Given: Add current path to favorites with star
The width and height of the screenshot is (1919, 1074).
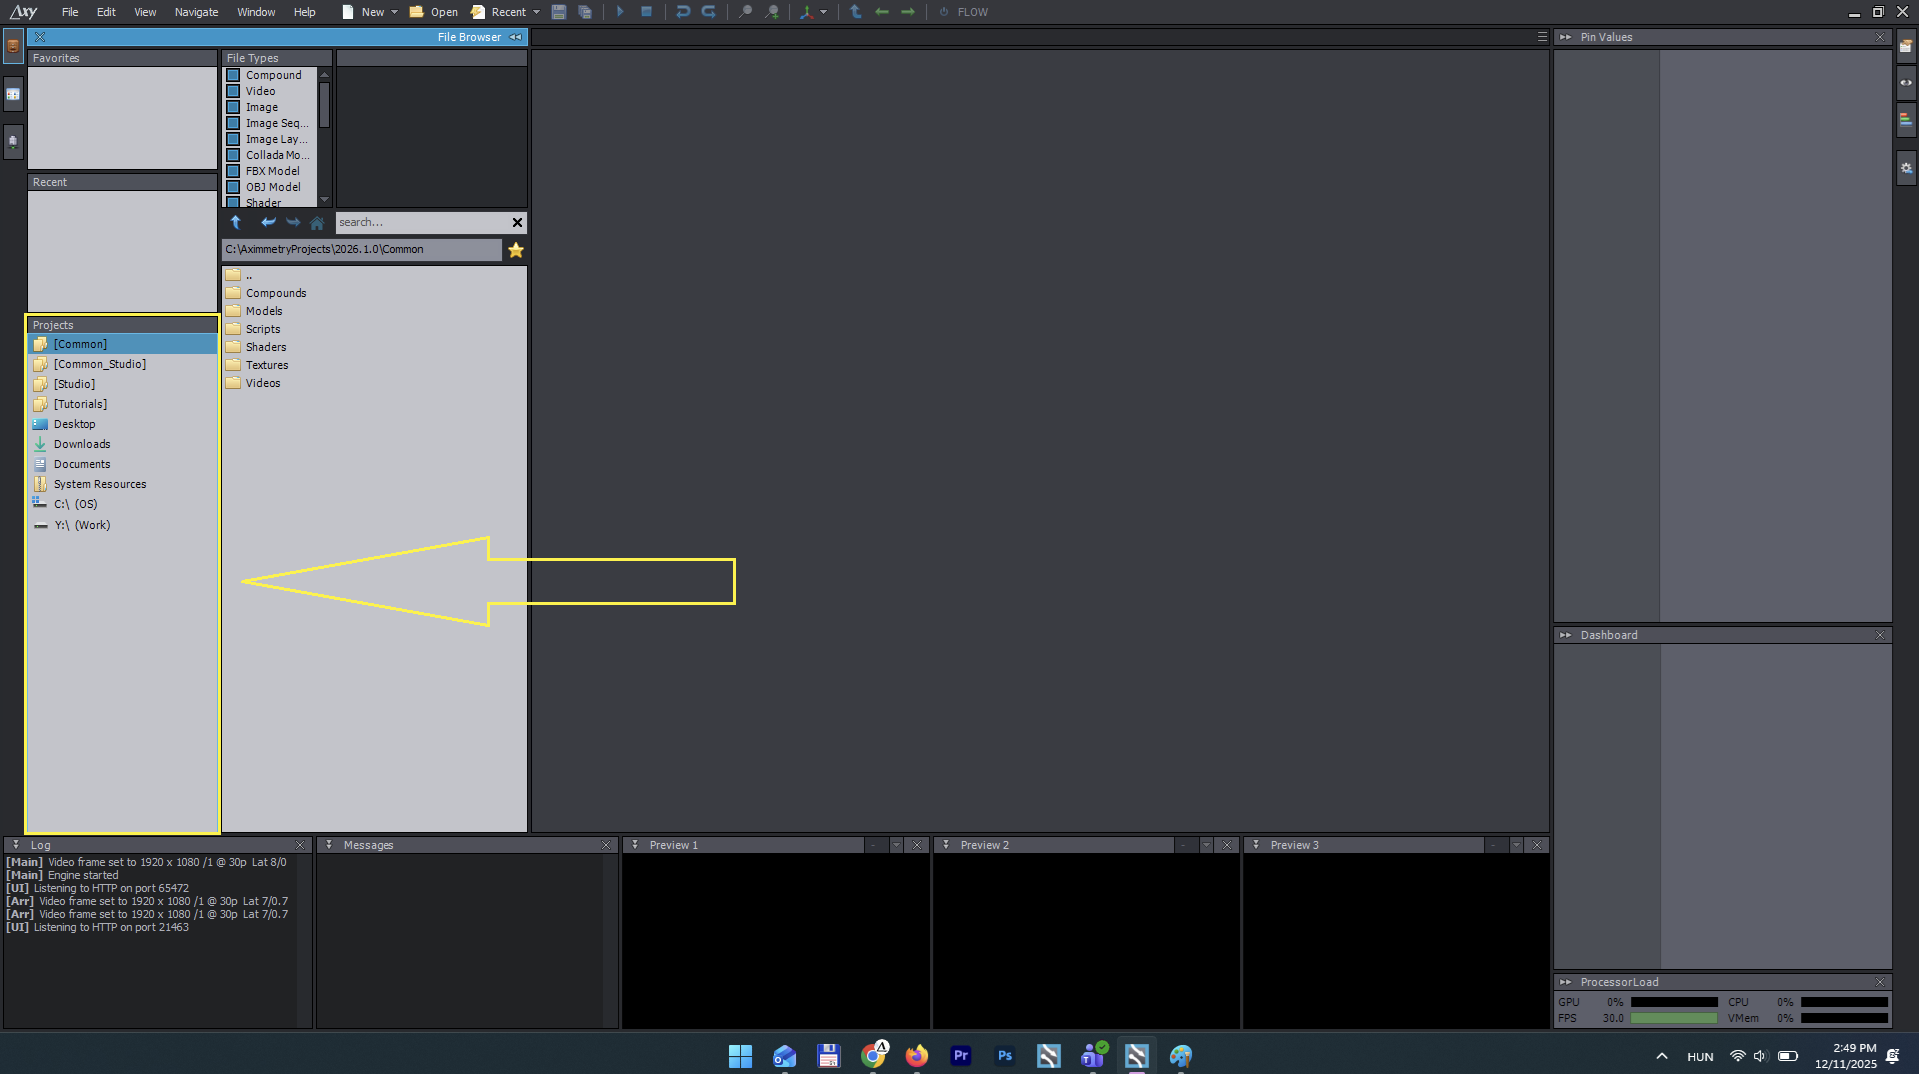Looking at the screenshot, I should coord(516,250).
